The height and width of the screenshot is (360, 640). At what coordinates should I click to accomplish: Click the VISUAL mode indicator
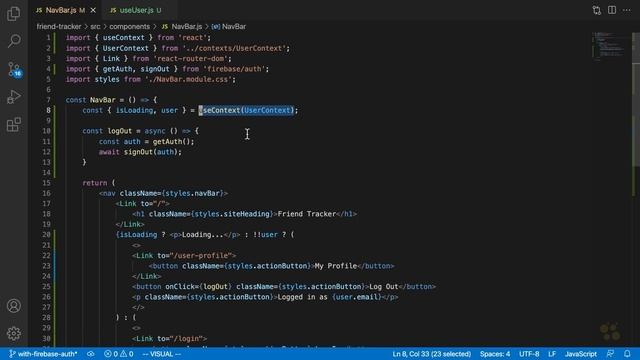pyautogui.click(x=161, y=354)
